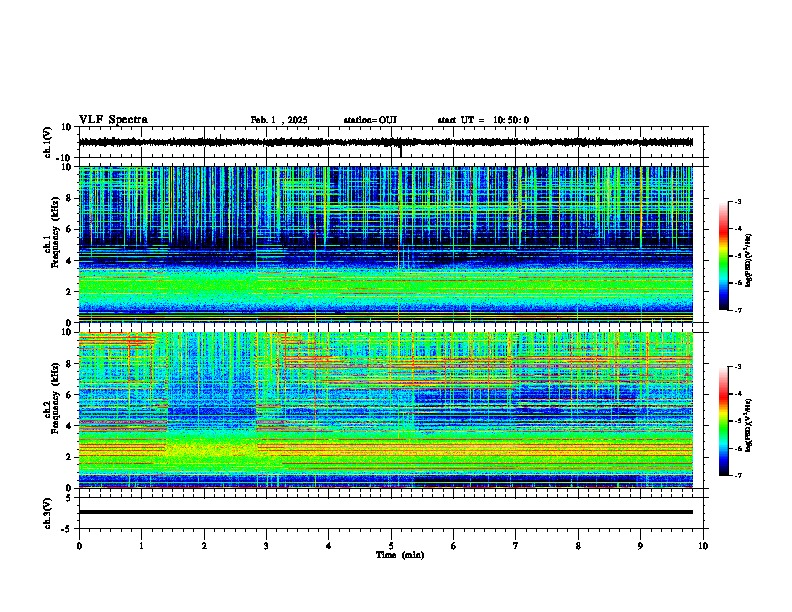The width and height of the screenshot is (792, 612).
Task: Click the 'ch.3(V)' axis label
Action: pyautogui.click(x=48, y=513)
